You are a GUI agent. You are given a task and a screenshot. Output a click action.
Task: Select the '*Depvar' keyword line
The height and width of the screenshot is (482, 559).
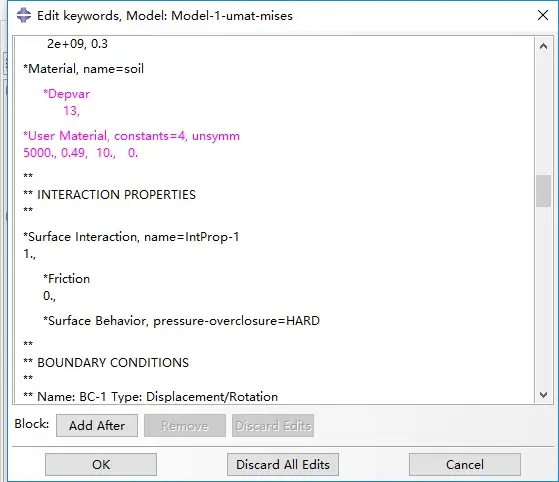click(x=66, y=94)
